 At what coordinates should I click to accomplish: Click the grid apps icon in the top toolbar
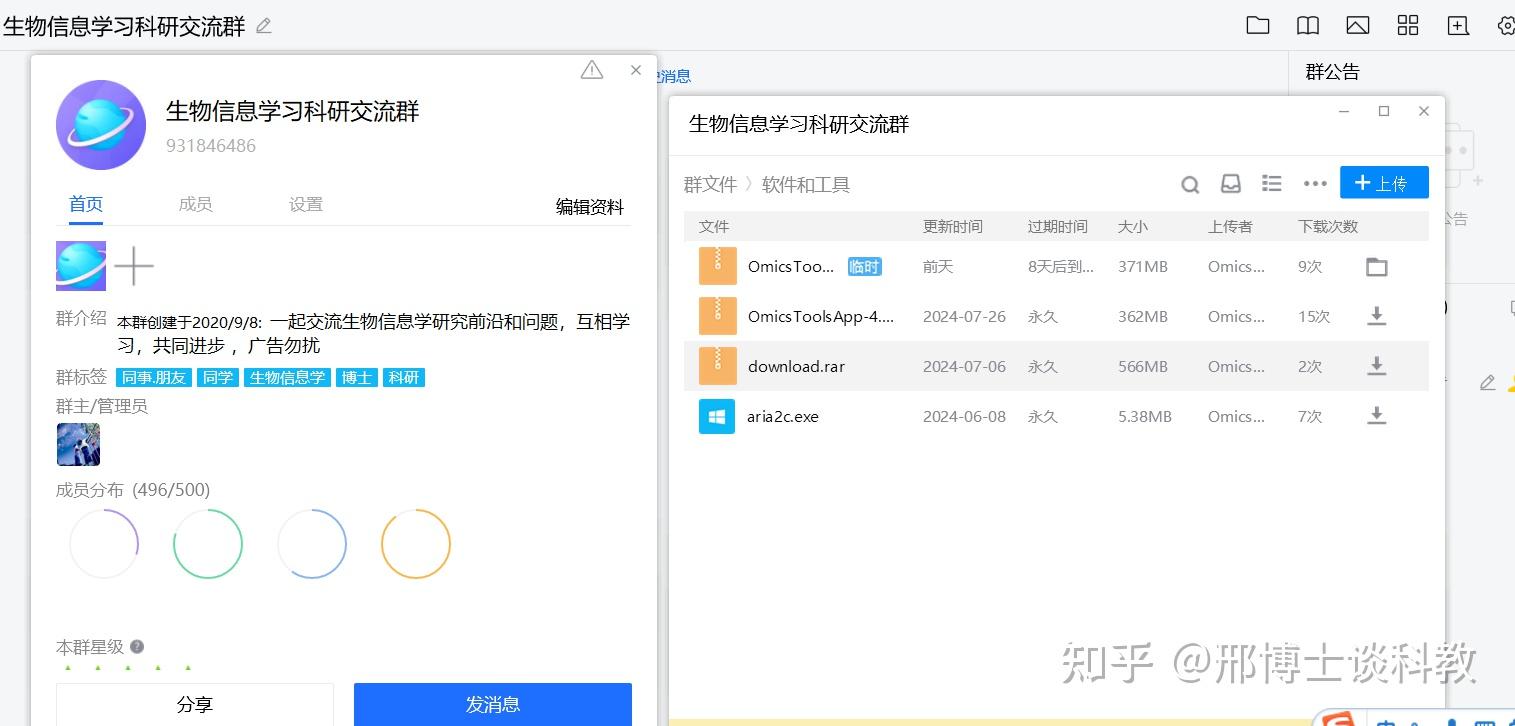click(x=1408, y=25)
